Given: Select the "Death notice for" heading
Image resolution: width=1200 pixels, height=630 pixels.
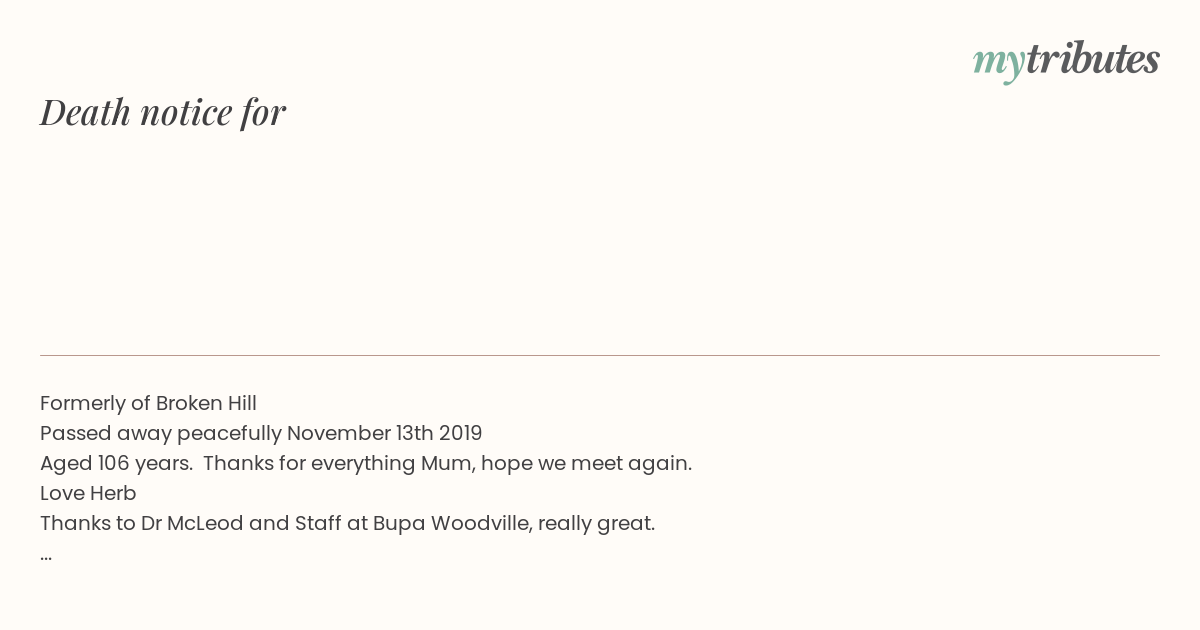Looking at the screenshot, I should [163, 112].
